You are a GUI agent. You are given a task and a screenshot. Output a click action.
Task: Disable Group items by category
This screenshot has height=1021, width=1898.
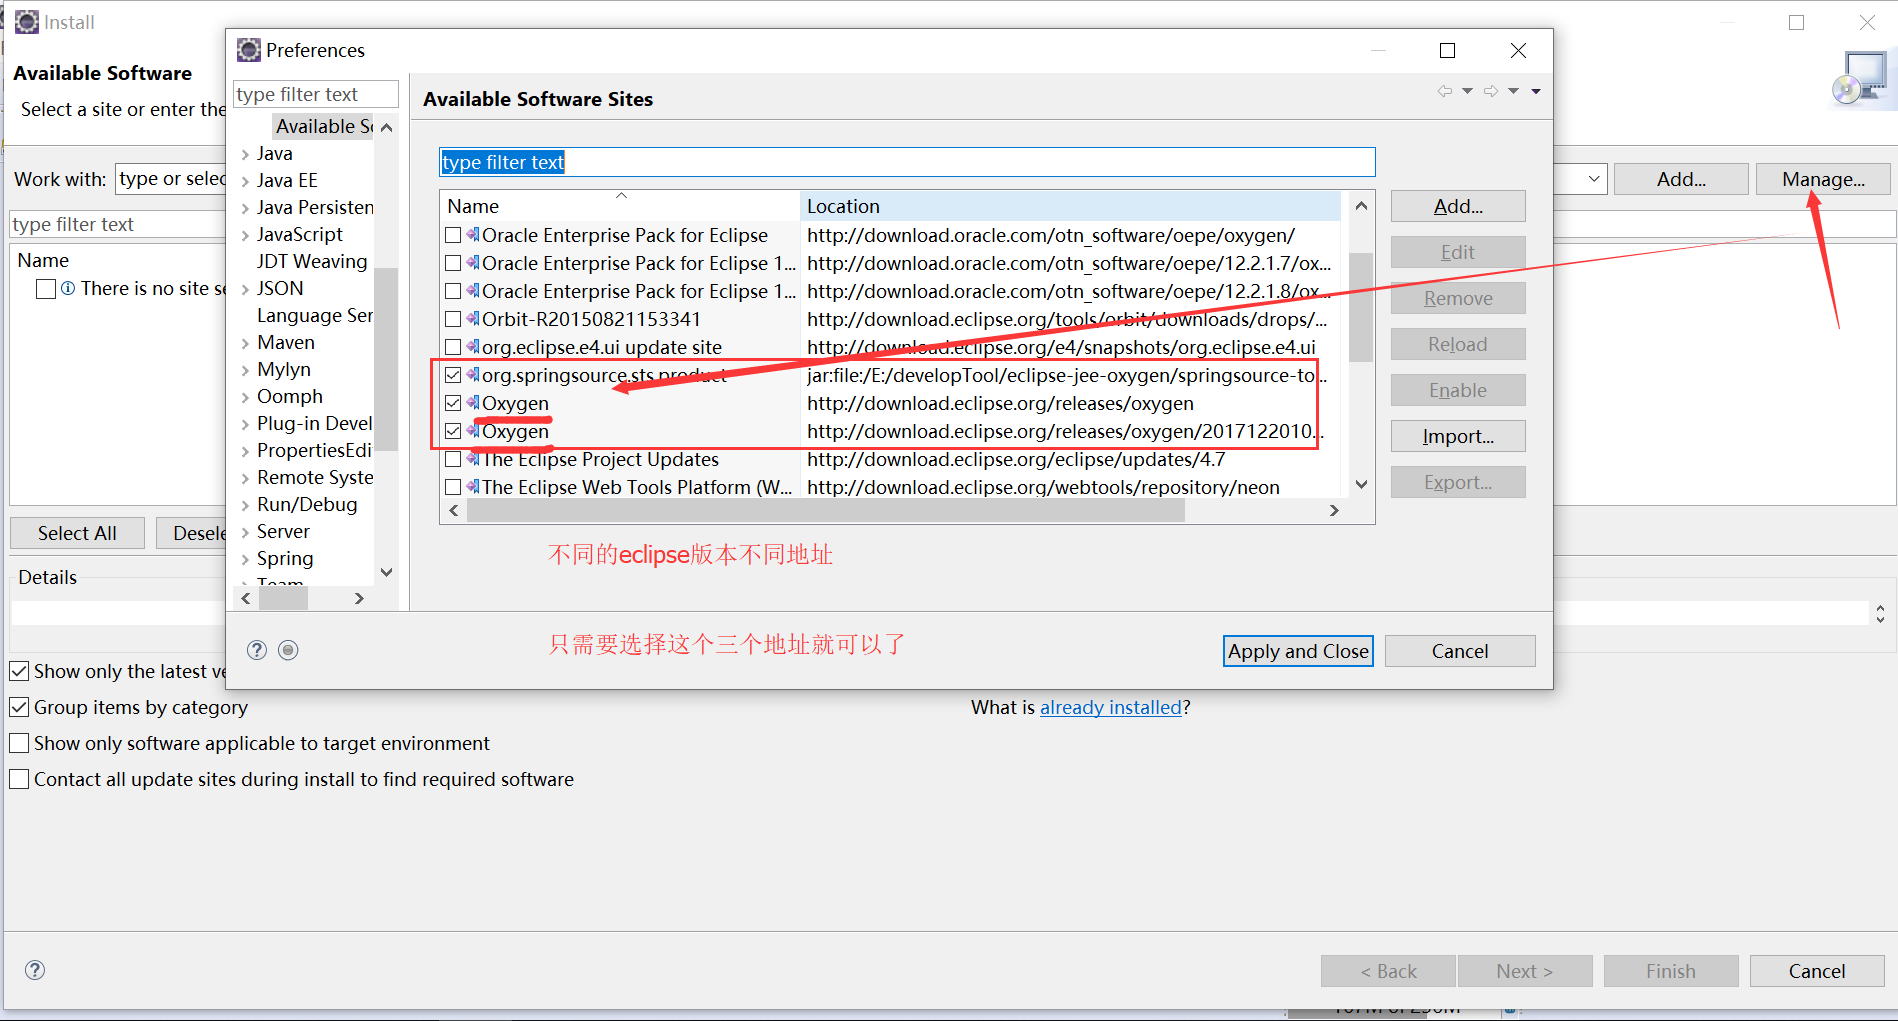pos(19,707)
